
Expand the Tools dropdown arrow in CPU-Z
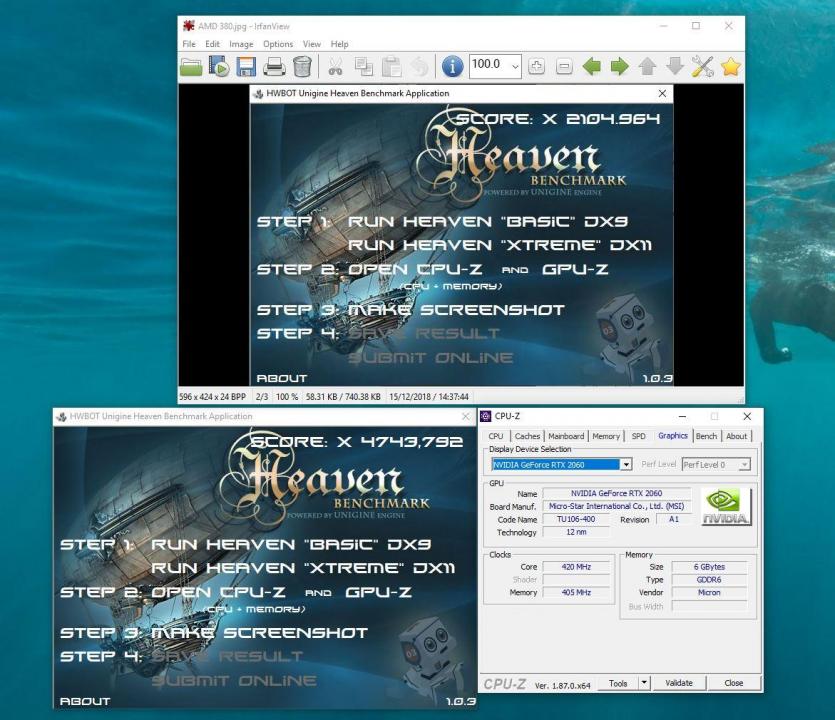point(644,683)
